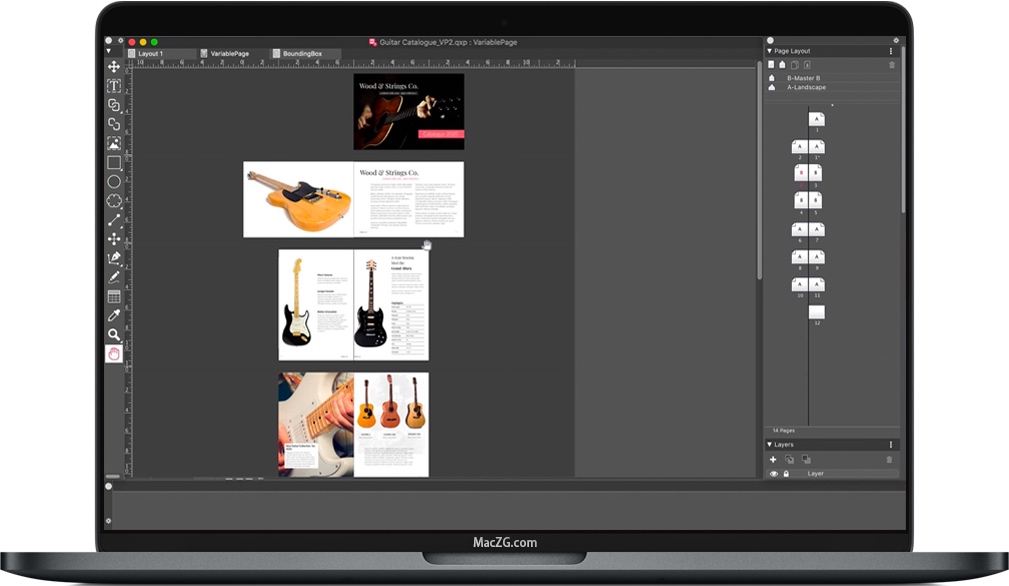Switch to the Pan hand tool
The width and height of the screenshot is (1009, 586).
point(114,355)
